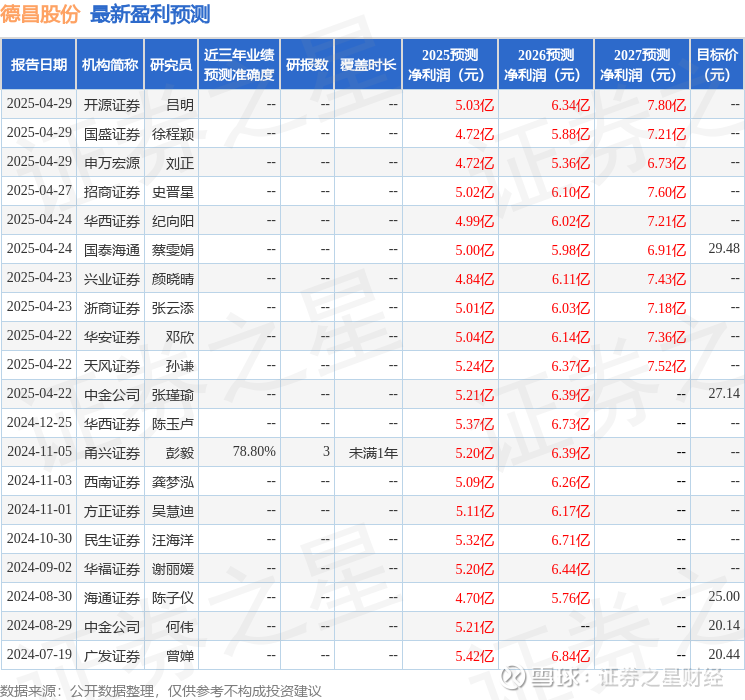Click the 广发证券 cell
The width and height of the screenshot is (745, 700).
pyautogui.click(x=112, y=656)
